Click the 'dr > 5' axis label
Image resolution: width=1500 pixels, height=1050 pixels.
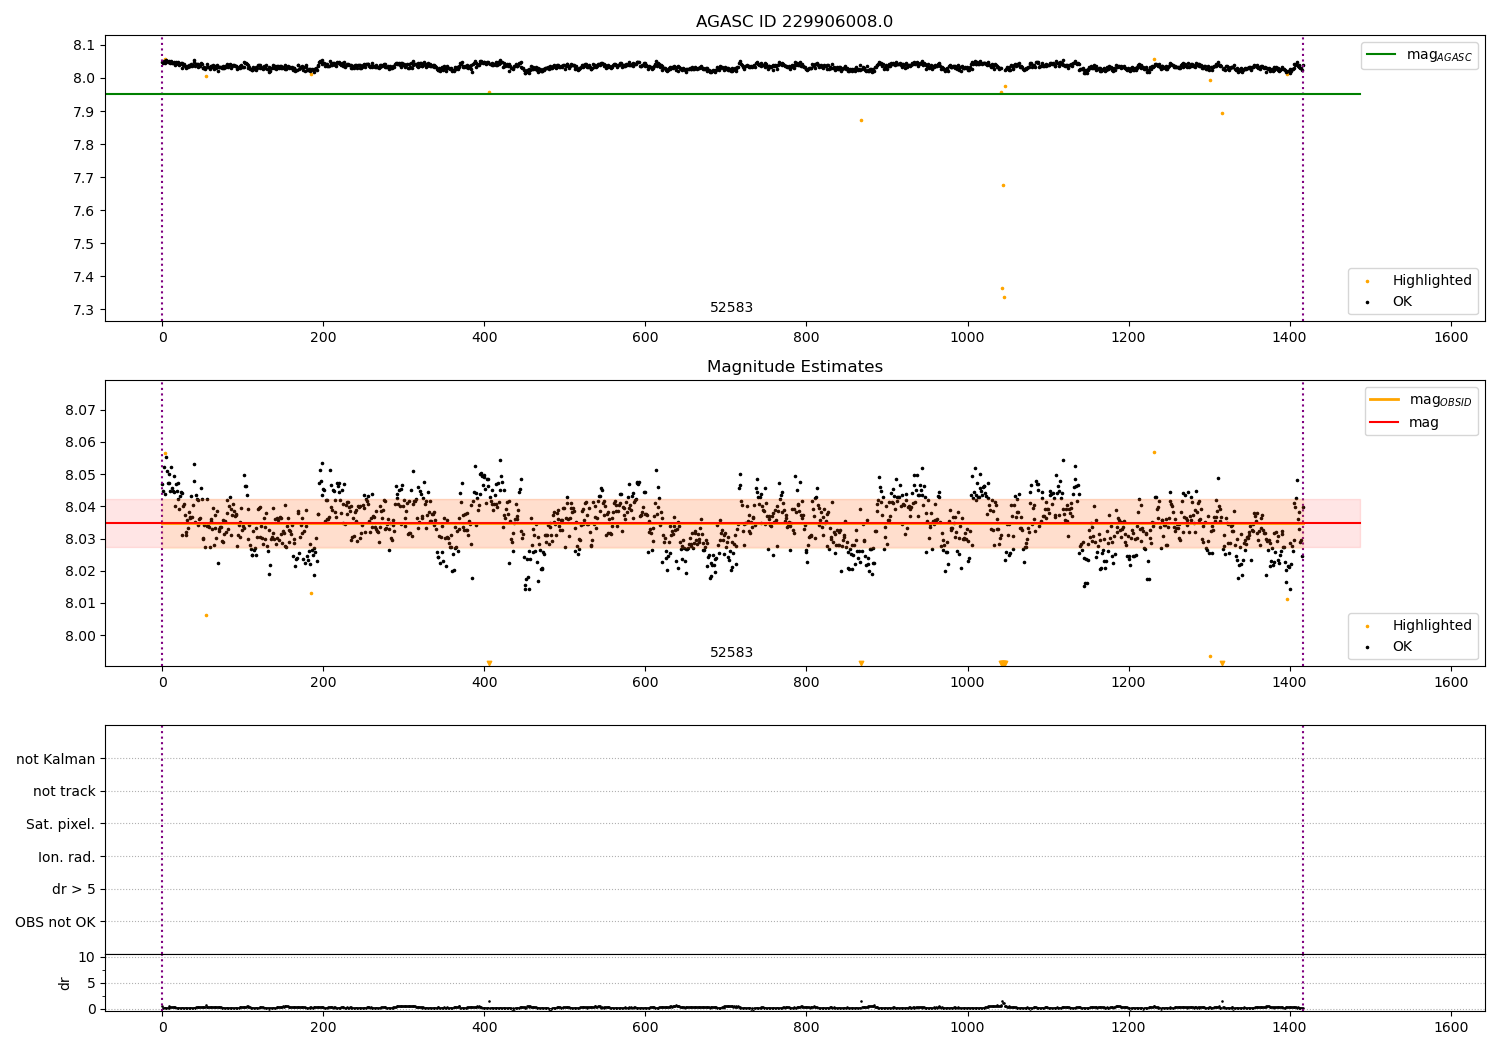tap(74, 889)
